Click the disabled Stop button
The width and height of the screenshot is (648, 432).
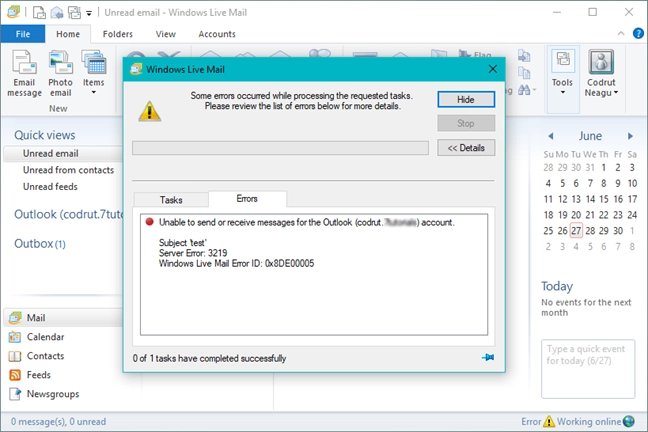[466, 123]
